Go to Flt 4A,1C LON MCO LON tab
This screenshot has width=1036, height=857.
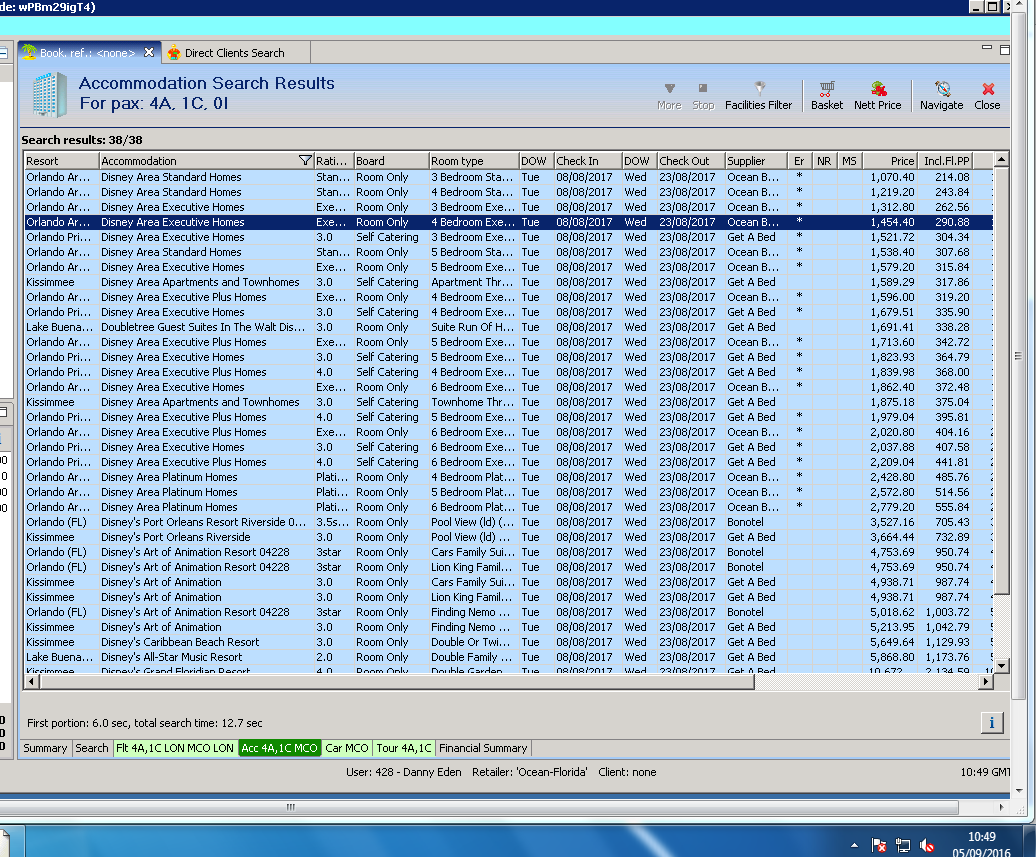coord(174,748)
